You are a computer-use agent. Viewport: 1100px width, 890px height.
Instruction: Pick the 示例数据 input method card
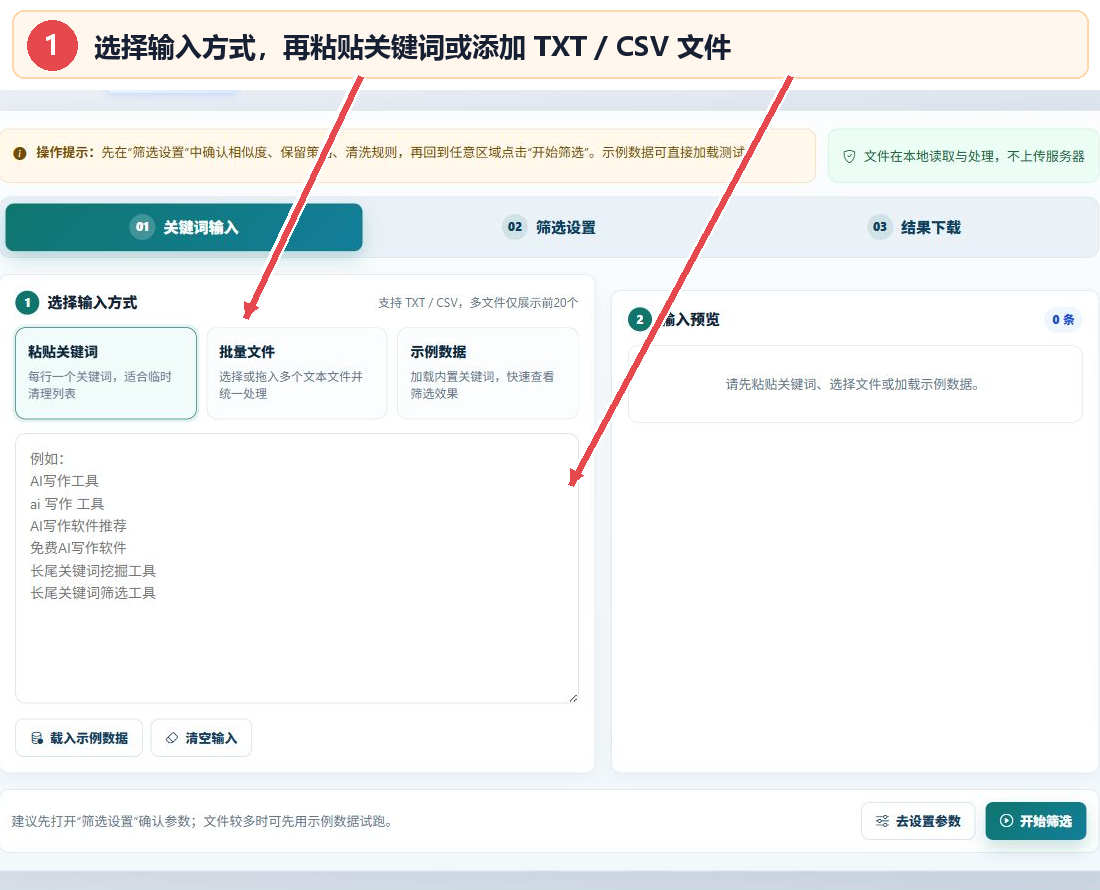[488, 373]
